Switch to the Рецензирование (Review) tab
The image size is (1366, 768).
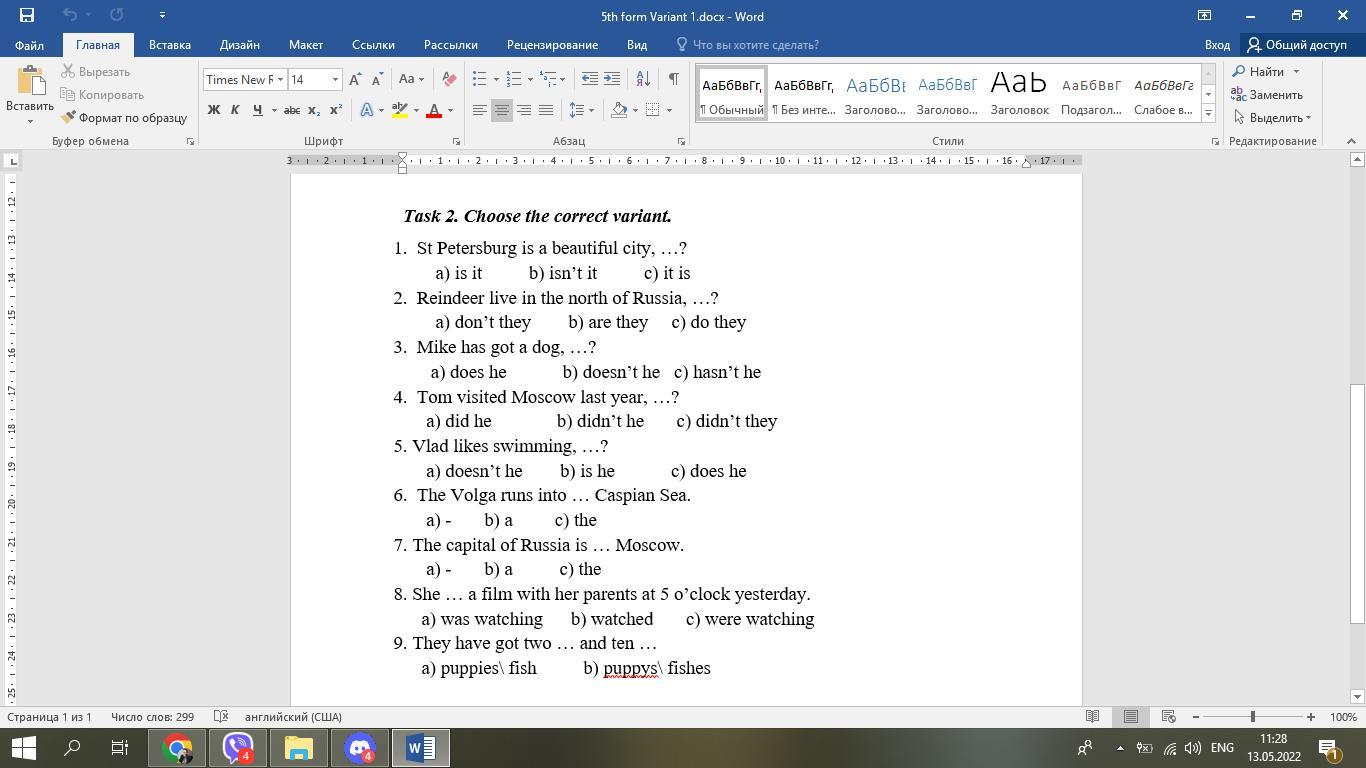click(x=552, y=45)
